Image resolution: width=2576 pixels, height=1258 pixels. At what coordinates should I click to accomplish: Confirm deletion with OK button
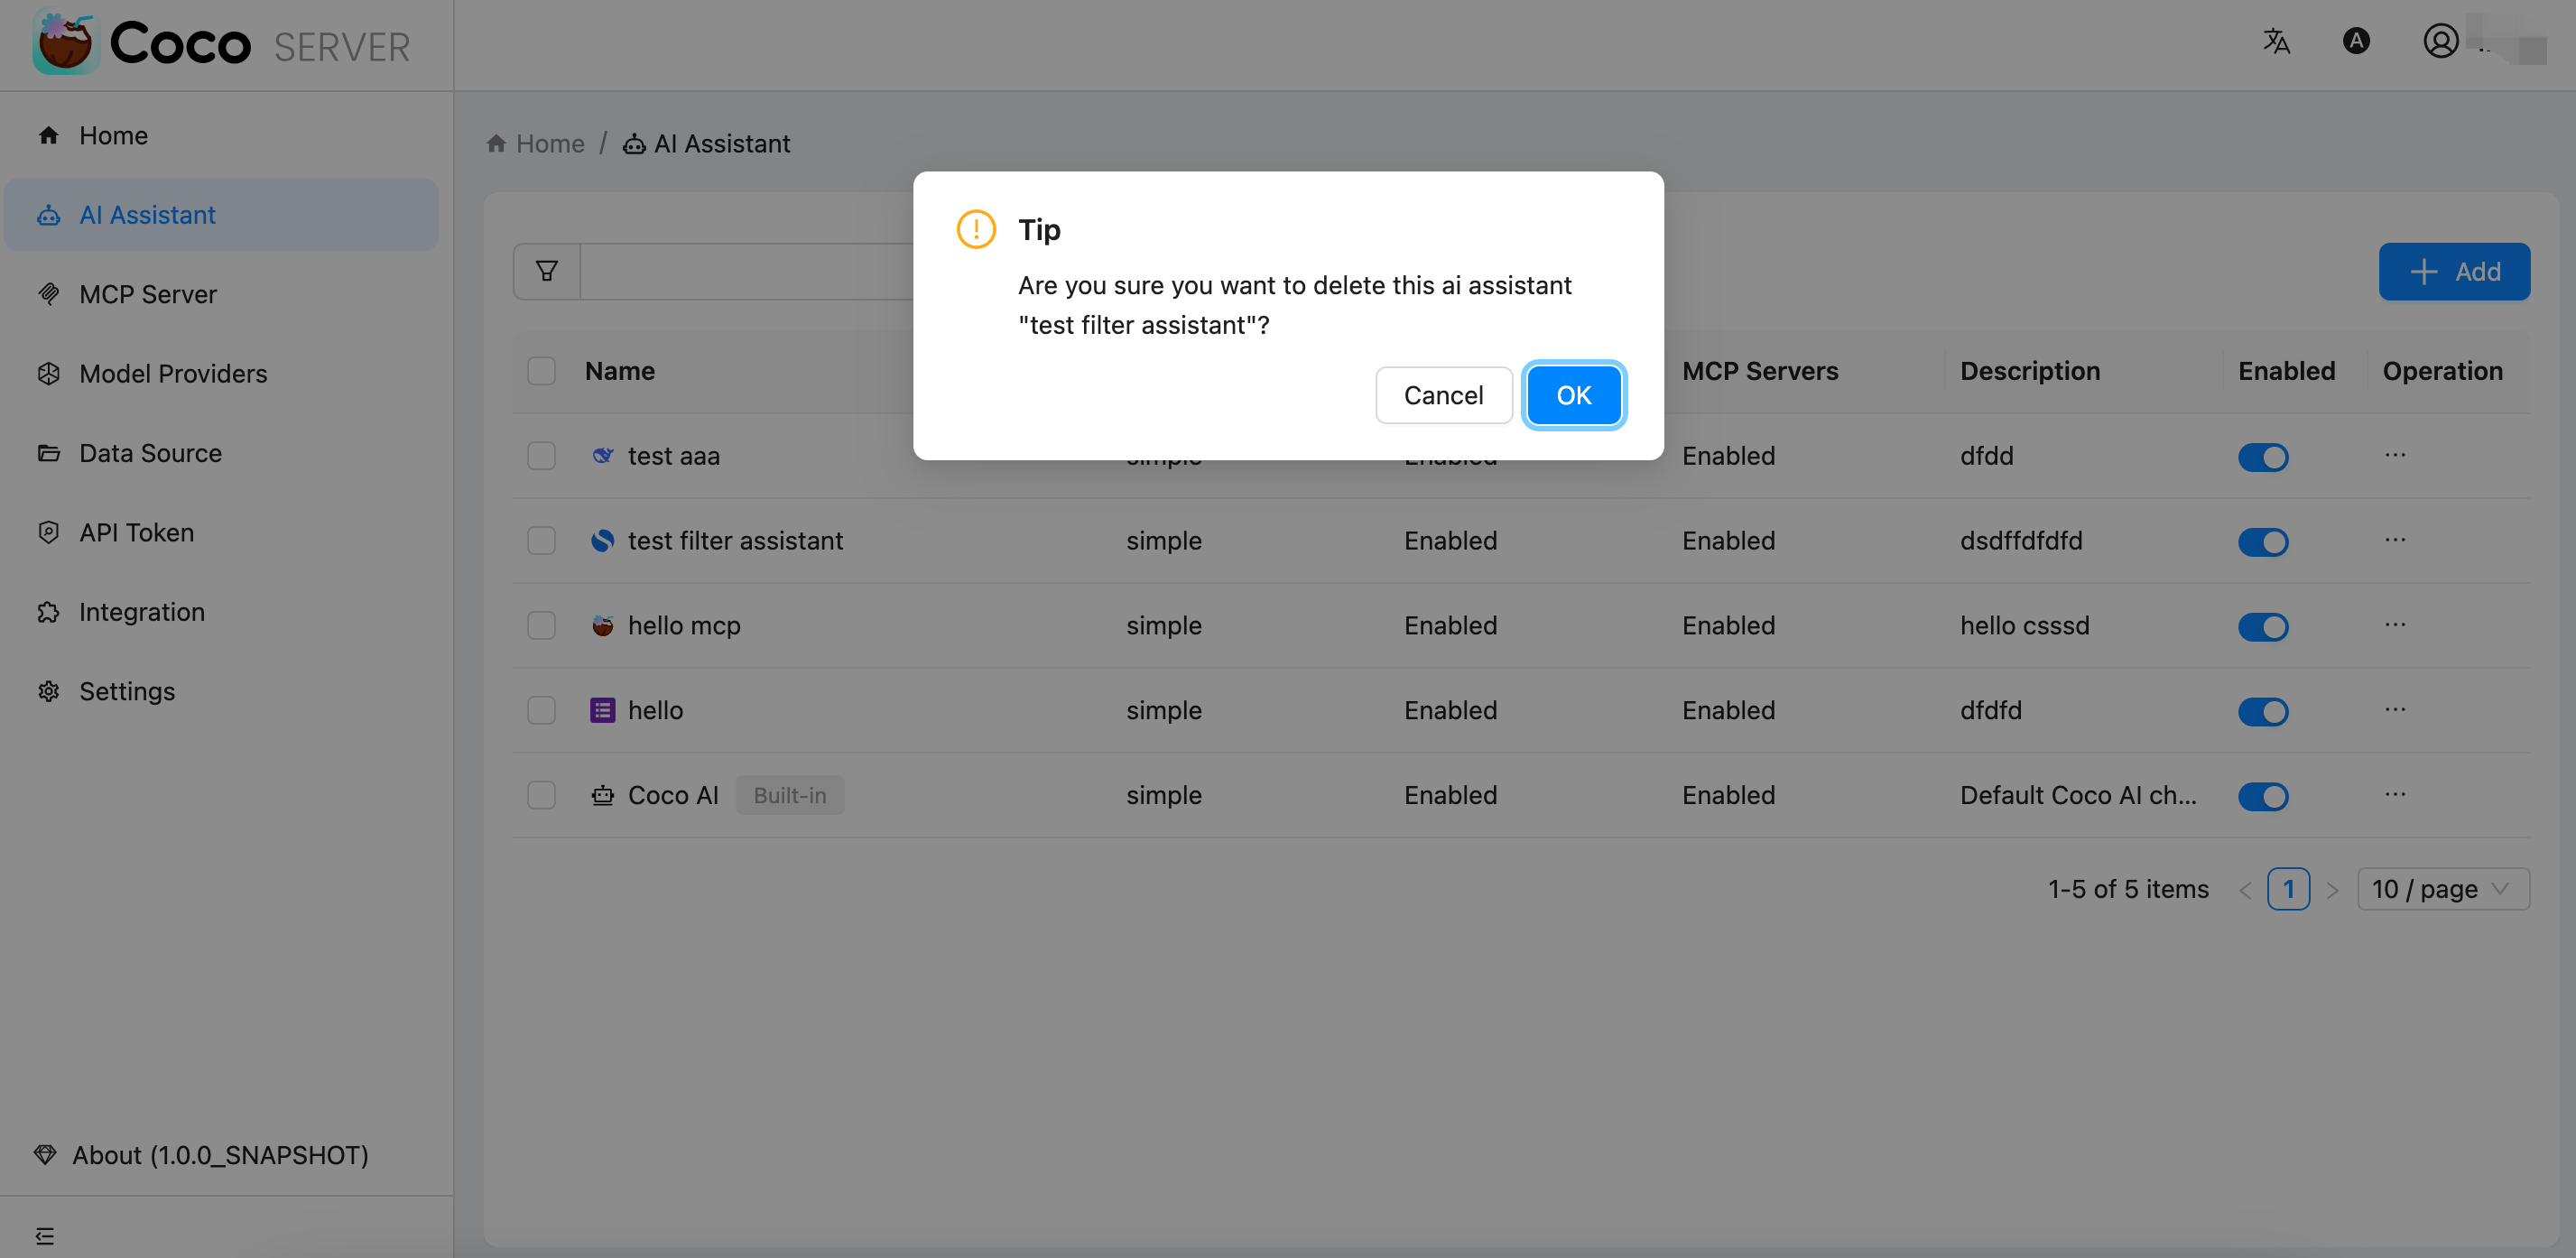pos(1574,395)
